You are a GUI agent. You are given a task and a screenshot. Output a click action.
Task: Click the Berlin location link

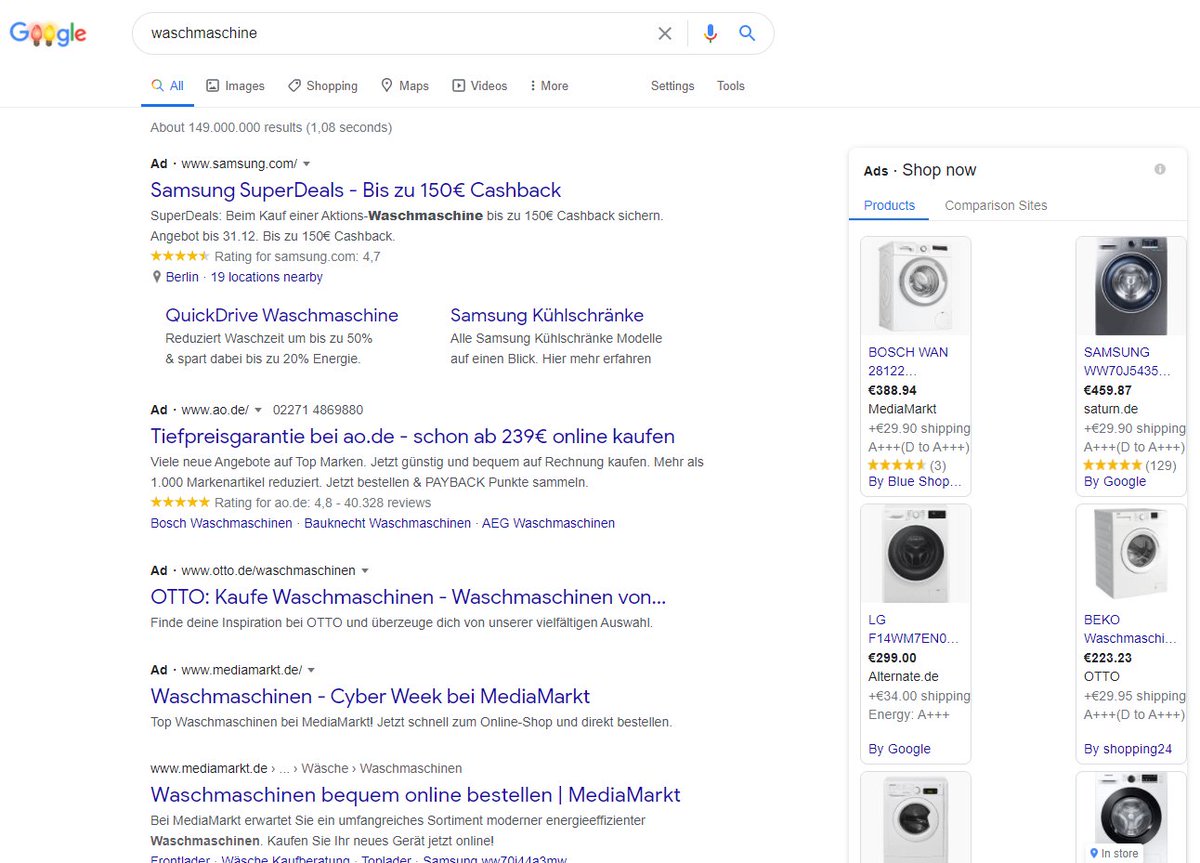tap(182, 277)
